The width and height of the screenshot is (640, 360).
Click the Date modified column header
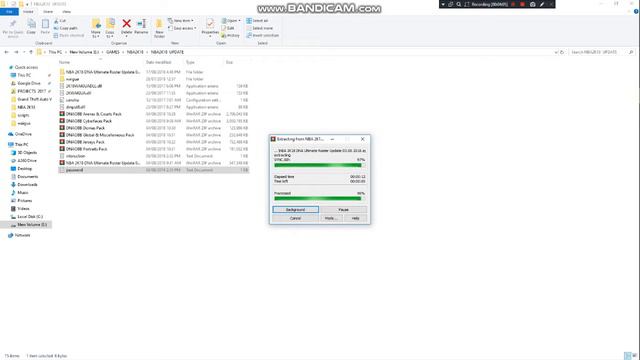click(x=158, y=62)
